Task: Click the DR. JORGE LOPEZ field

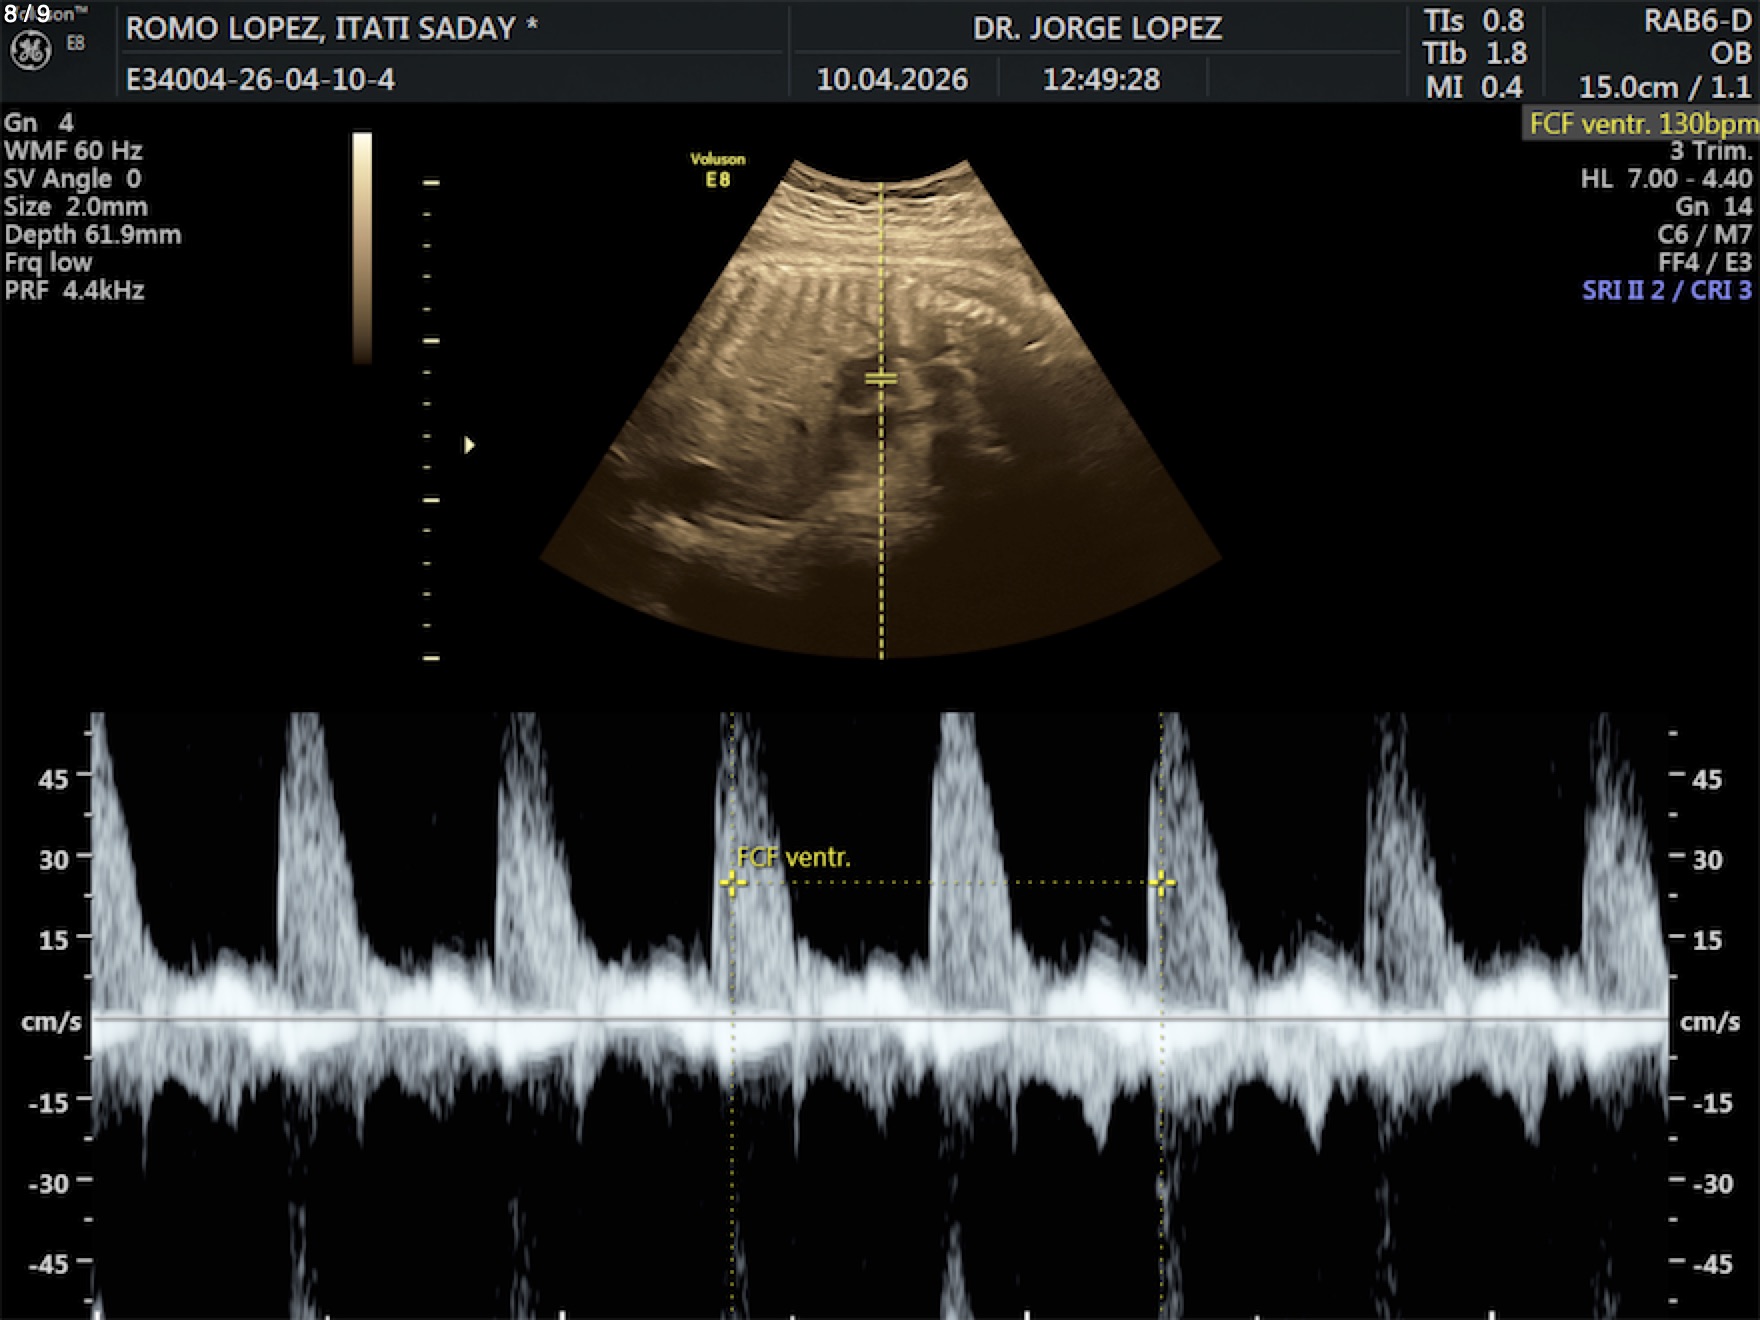Action: [1097, 28]
